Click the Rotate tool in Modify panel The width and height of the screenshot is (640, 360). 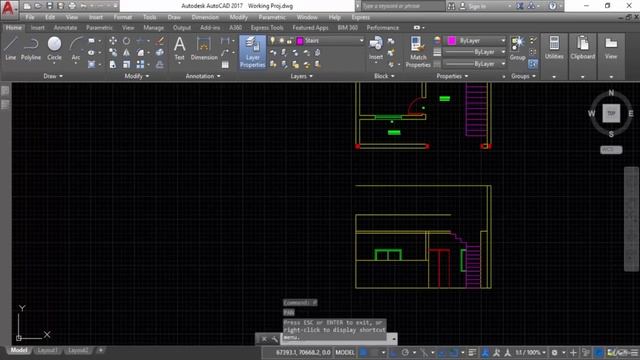[x=127, y=41]
